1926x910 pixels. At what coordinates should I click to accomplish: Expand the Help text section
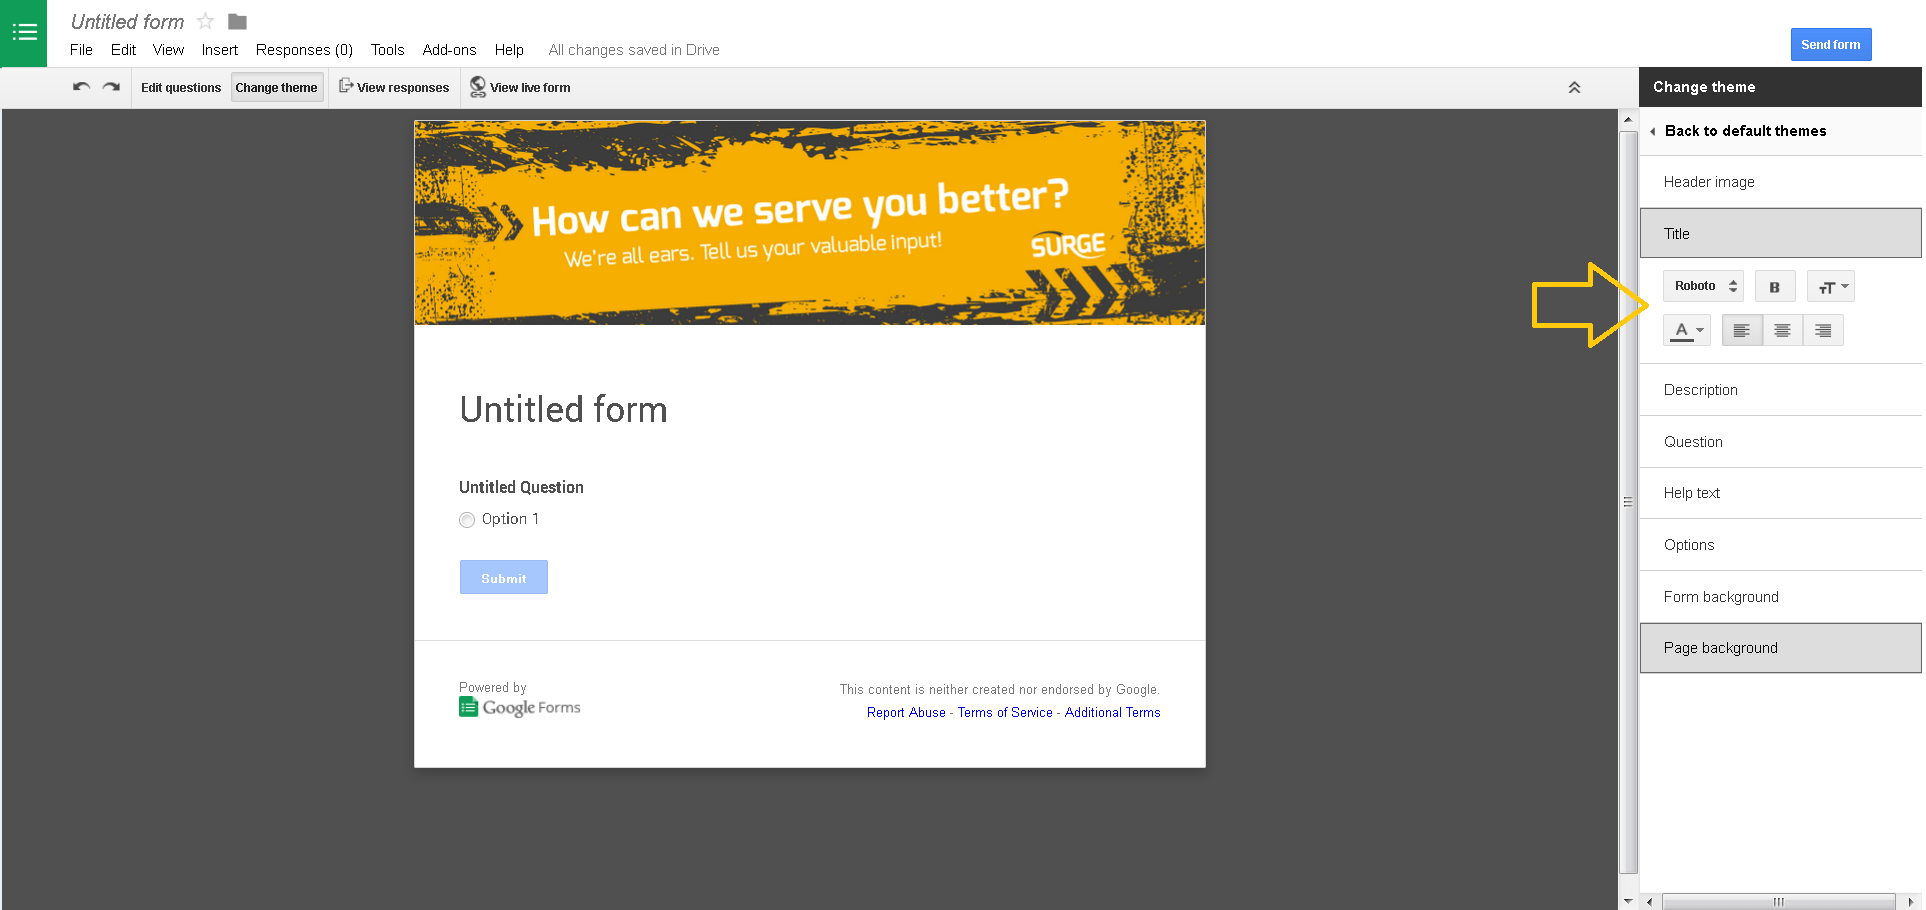click(1781, 493)
